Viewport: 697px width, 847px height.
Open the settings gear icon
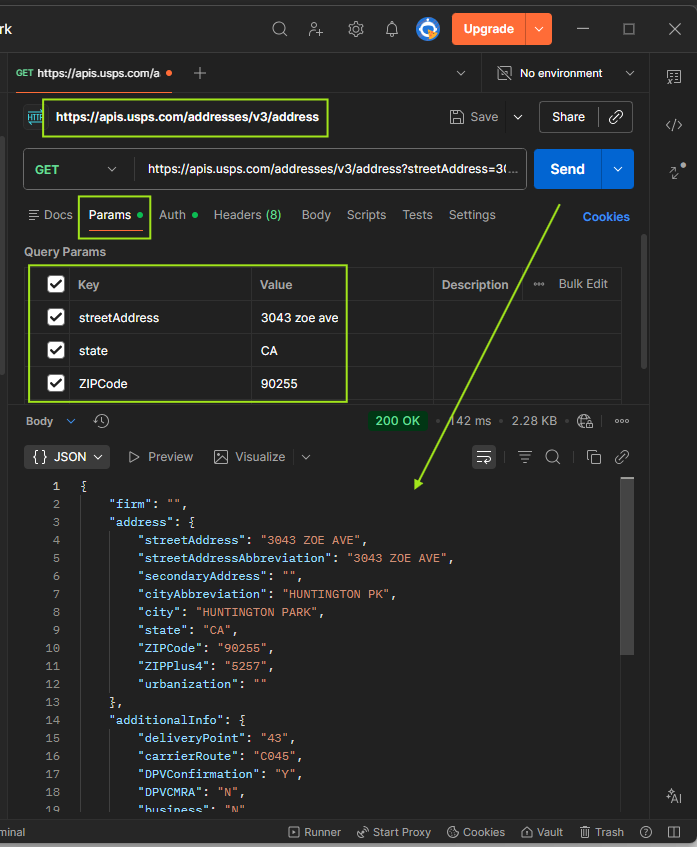tap(355, 29)
